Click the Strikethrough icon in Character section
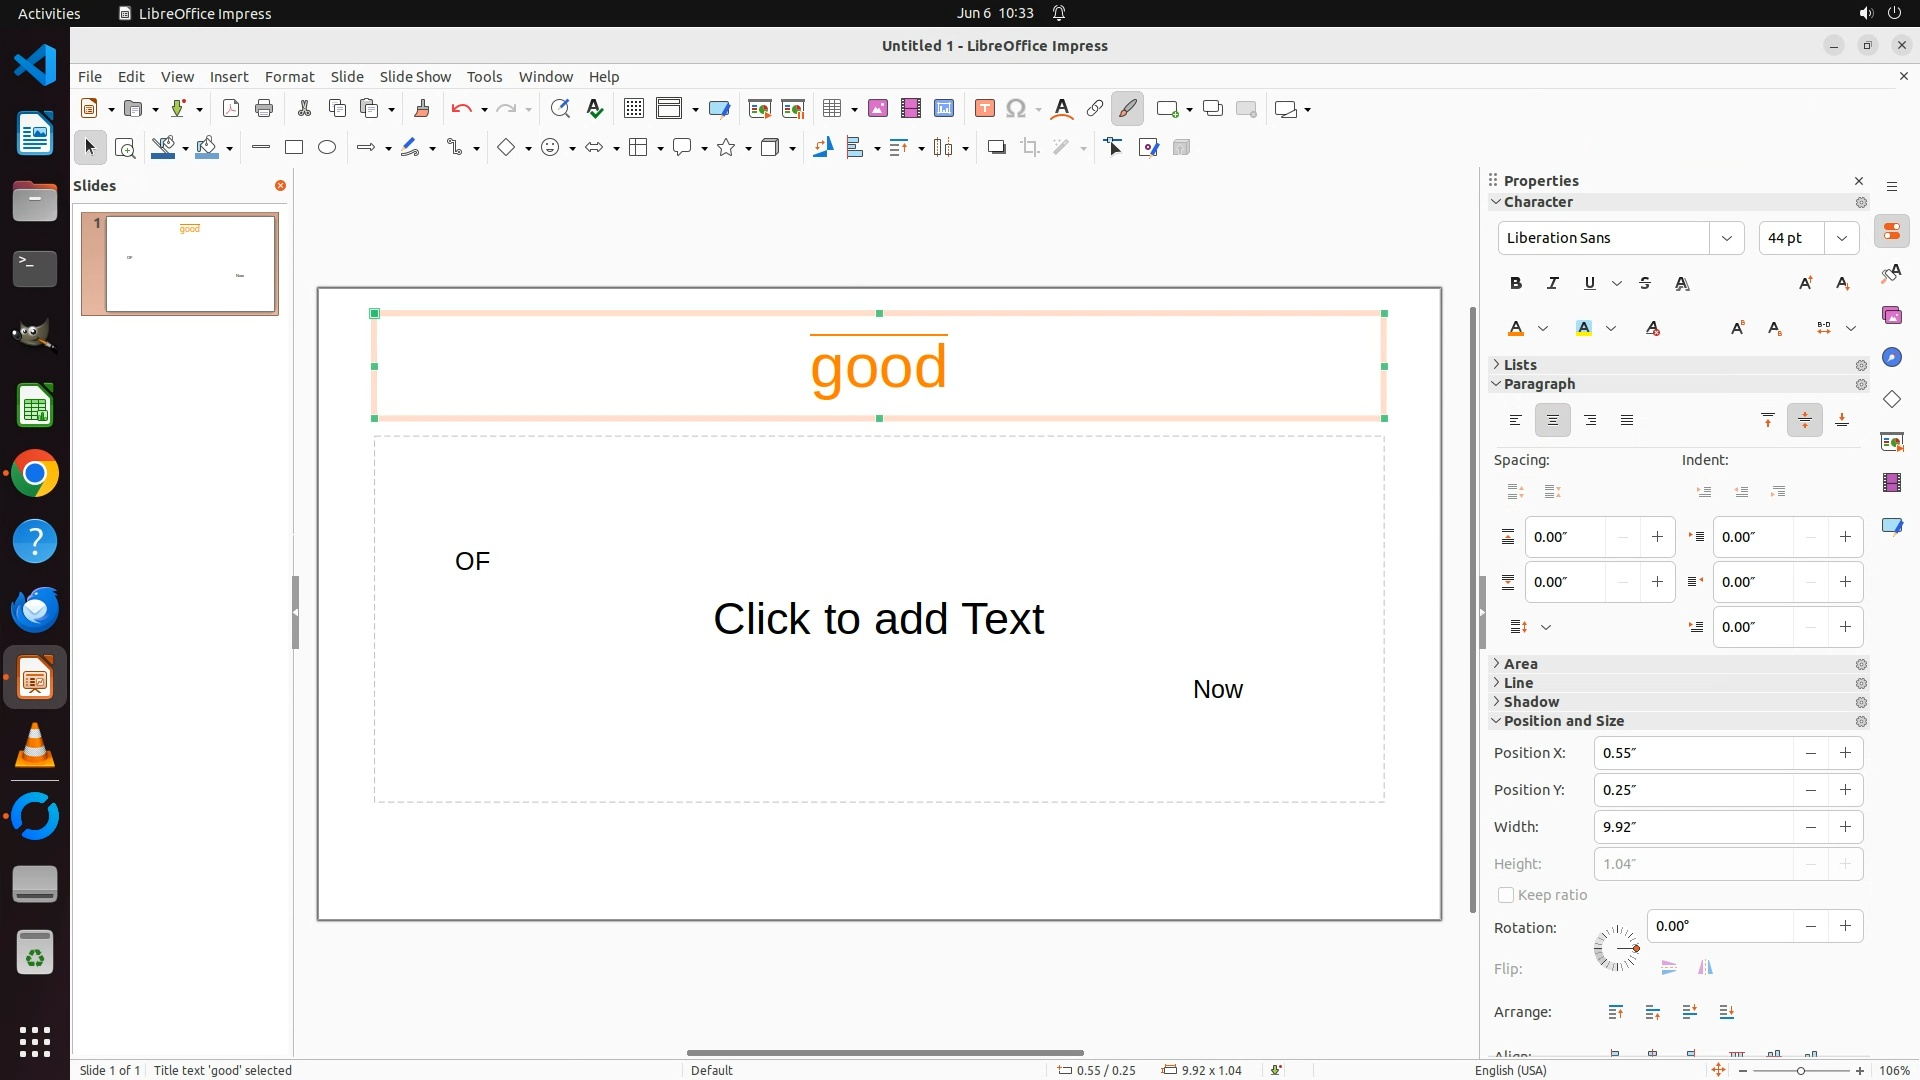This screenshot has height=1080, width=1920. [x=1645, y=283]
